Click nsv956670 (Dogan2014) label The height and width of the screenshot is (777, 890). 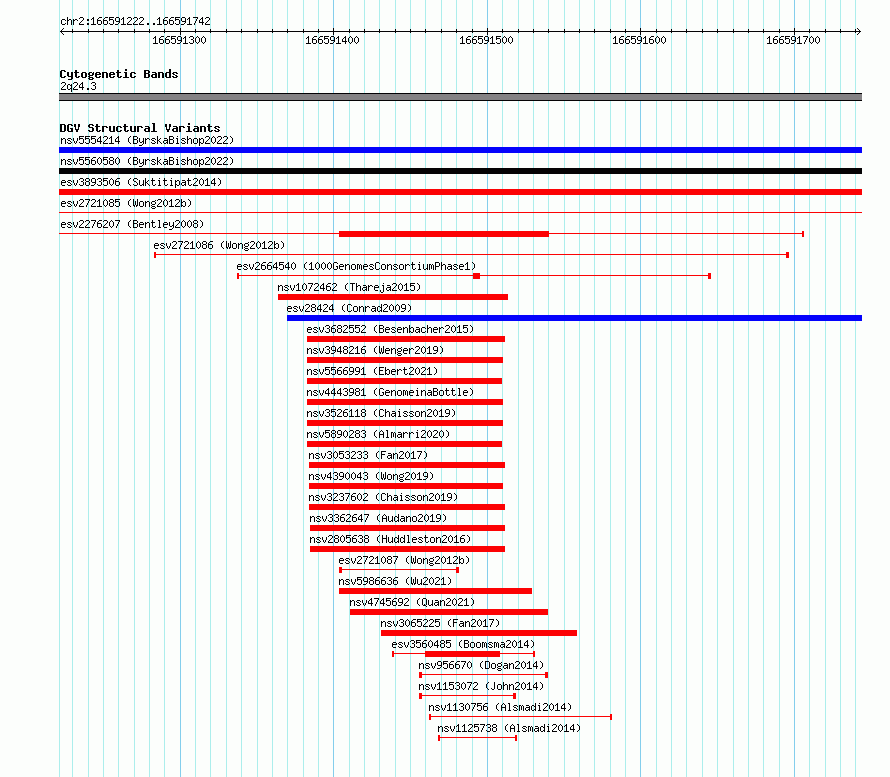tap(481, 665)
